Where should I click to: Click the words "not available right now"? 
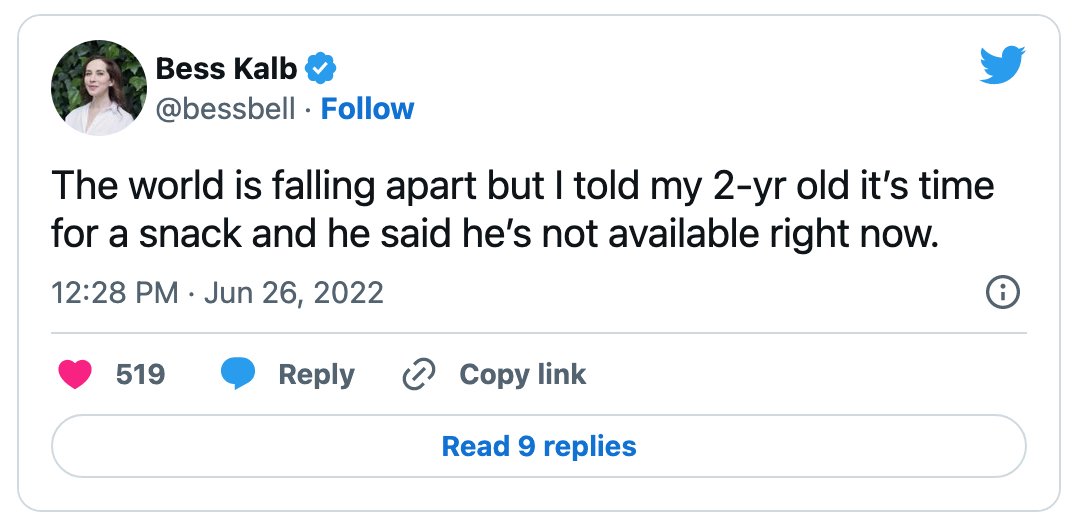click(740, 236)
